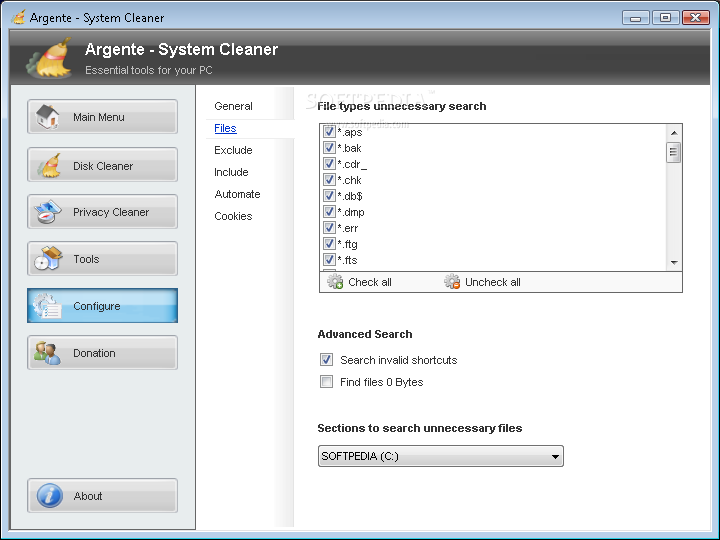Minimize the Argente window
This screenshot has height=540, width=720.
point(636,18)
